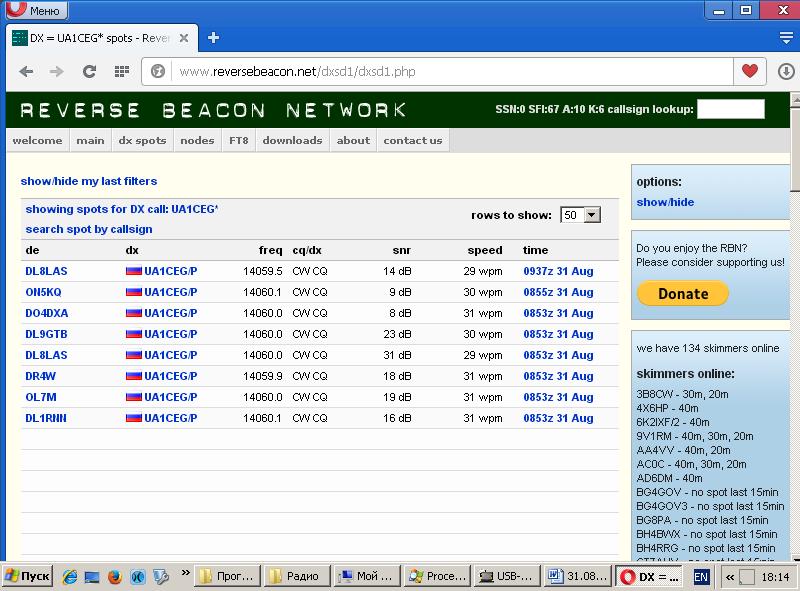
Task: Click the Russian flag in DL9GTB row
Action: click(x=134, y=334)
